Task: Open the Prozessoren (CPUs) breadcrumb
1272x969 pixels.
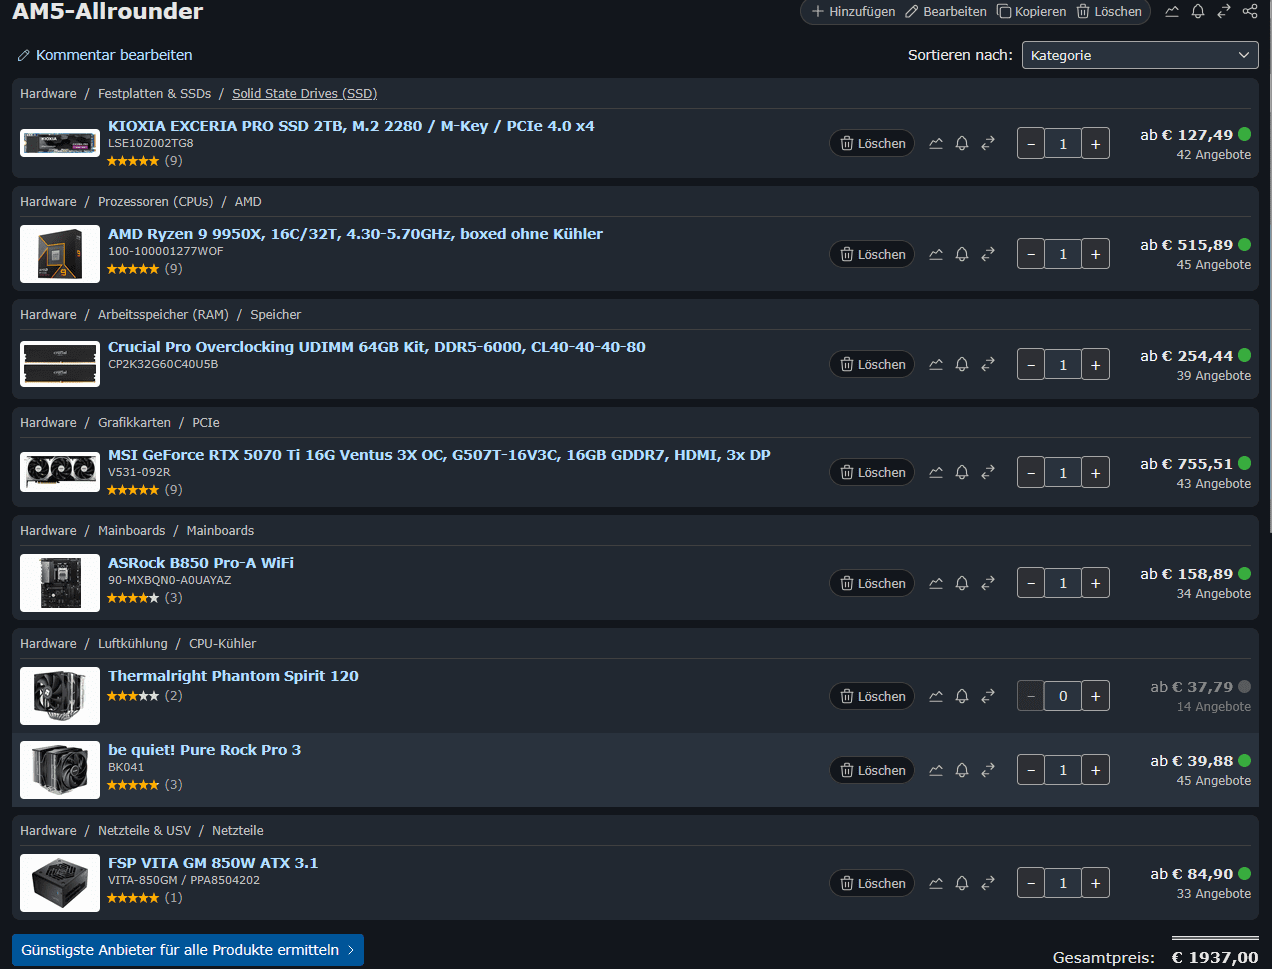Action: (155, 201)
